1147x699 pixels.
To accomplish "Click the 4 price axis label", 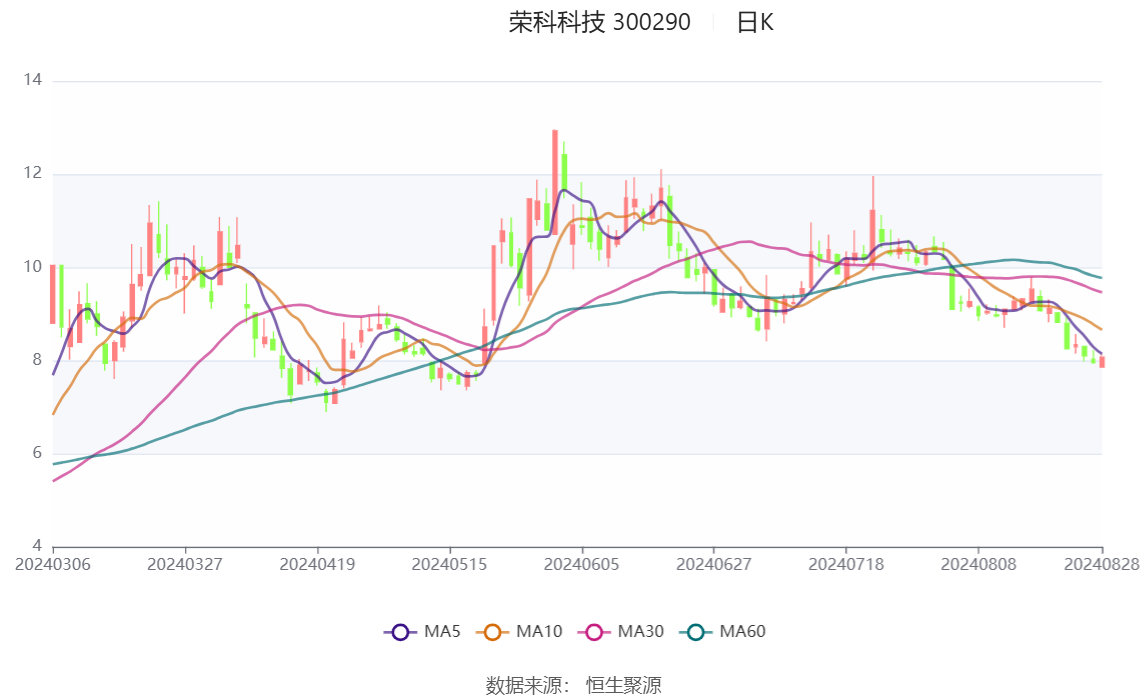I will (x=37, y=545).
